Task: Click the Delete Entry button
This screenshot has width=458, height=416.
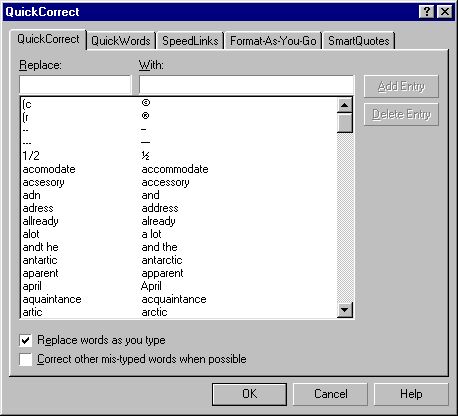Action: 401,114
